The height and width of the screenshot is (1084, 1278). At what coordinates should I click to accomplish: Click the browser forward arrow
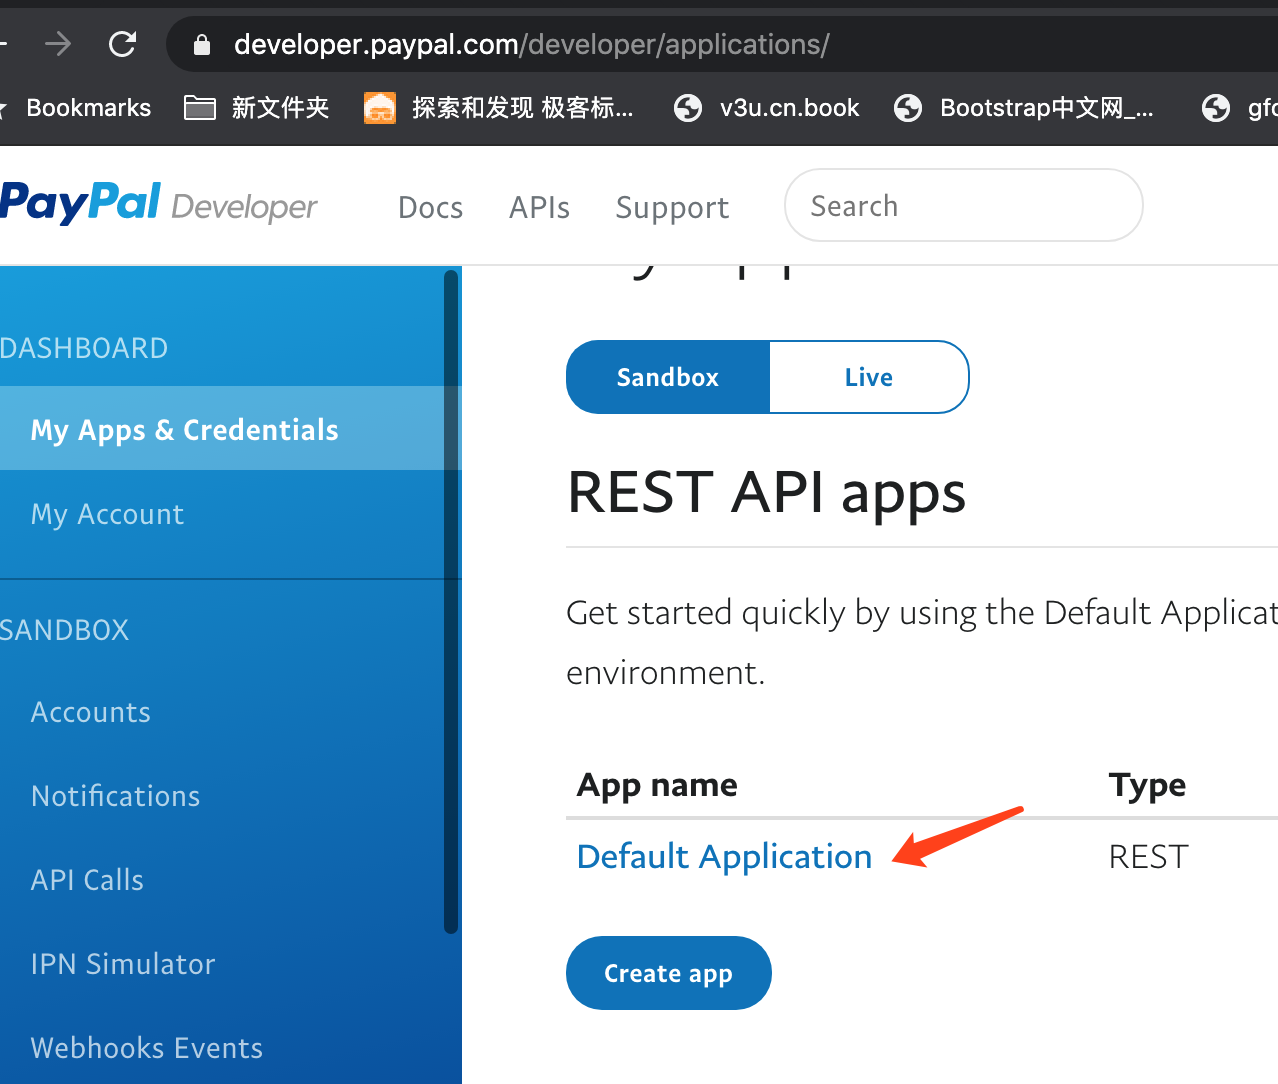58,44
